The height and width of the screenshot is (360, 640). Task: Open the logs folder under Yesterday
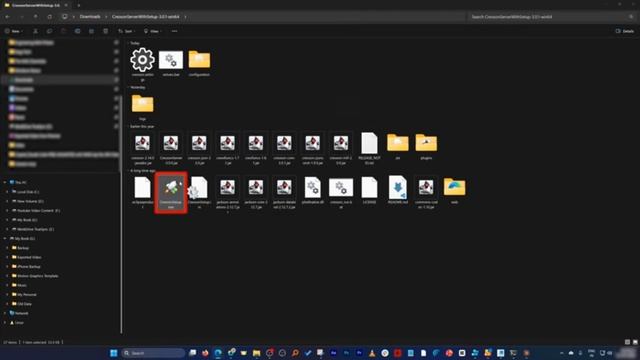142,107
